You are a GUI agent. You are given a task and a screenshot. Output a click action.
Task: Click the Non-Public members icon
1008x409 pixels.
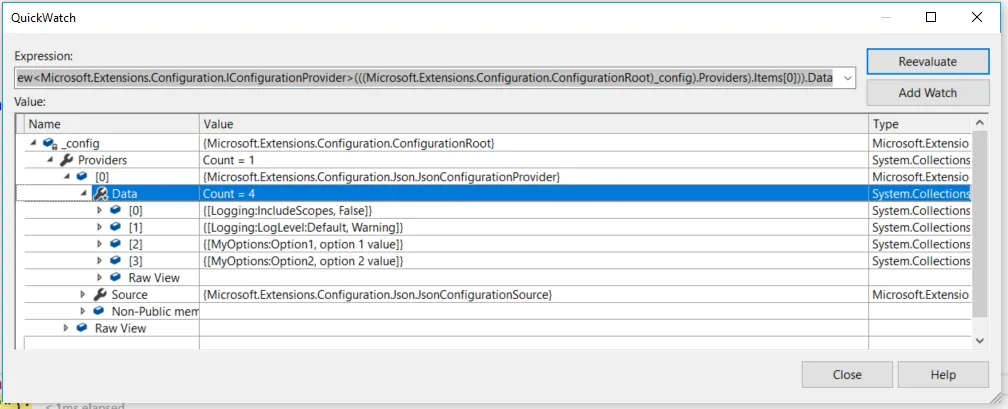pos(99,312)
